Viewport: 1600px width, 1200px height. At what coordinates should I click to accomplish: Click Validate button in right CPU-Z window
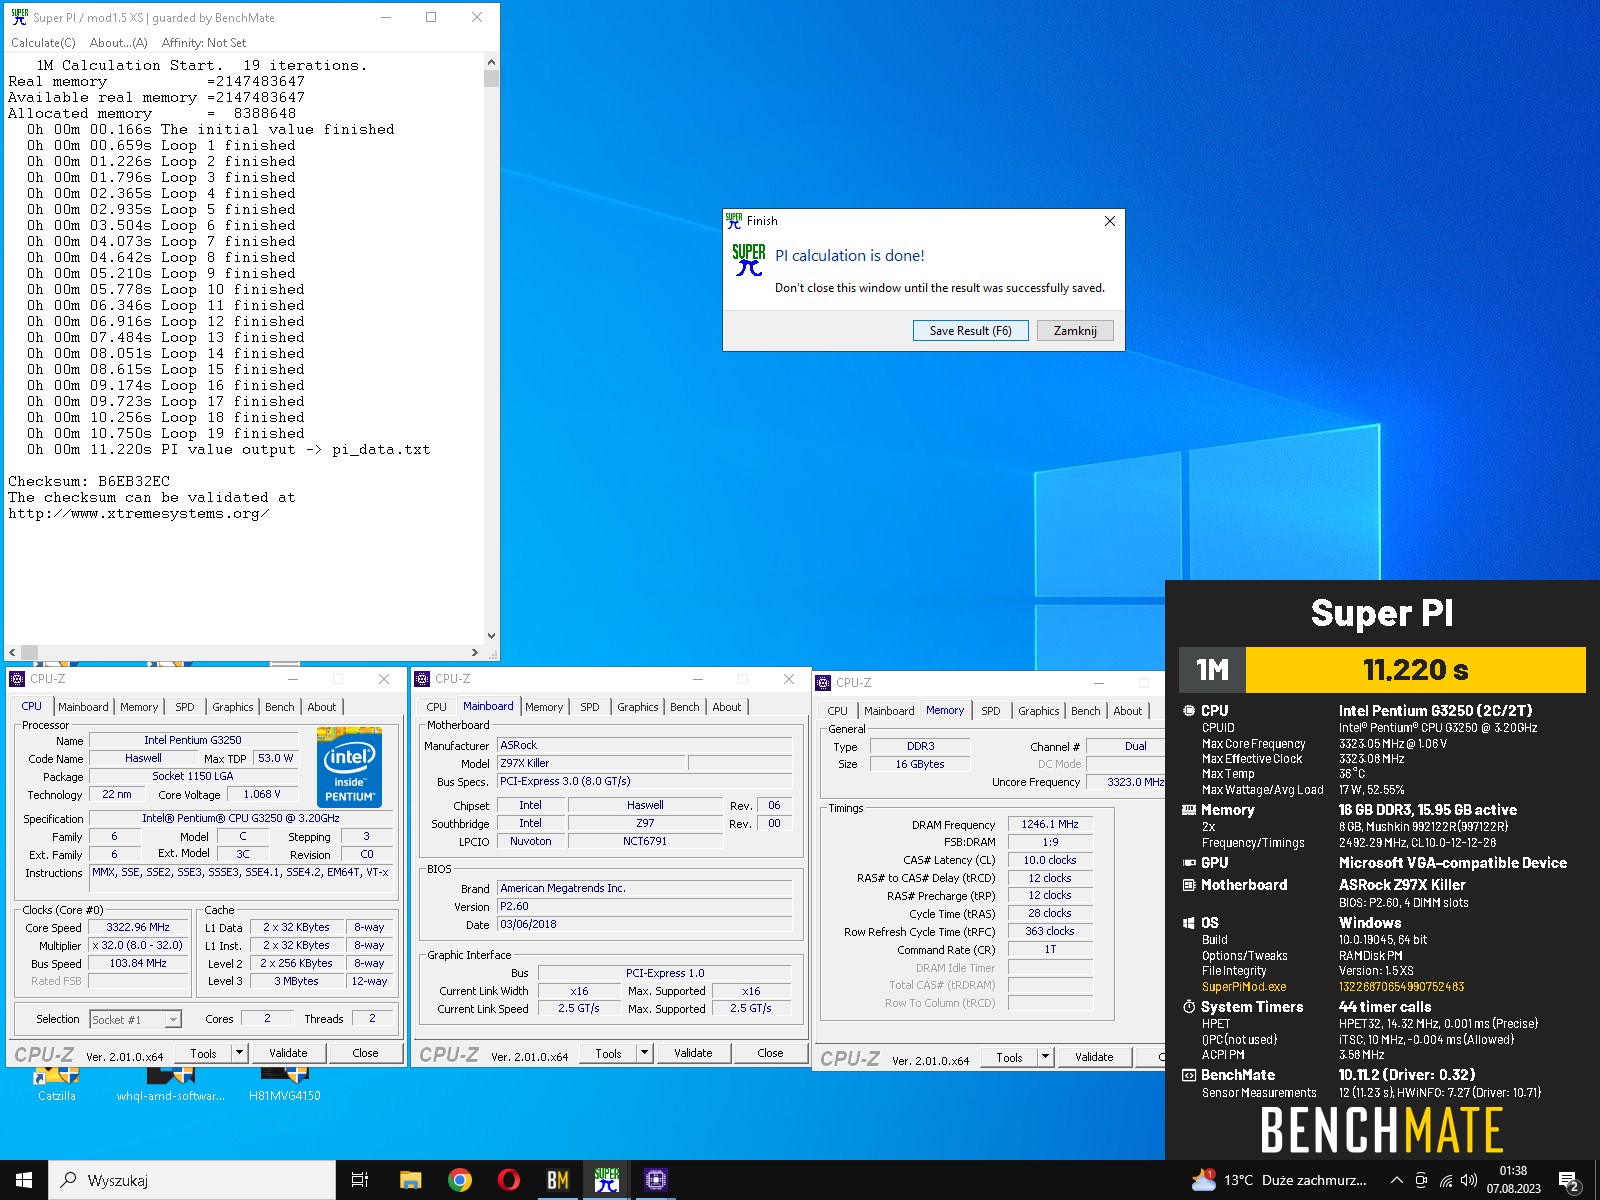(1094, 1057)
